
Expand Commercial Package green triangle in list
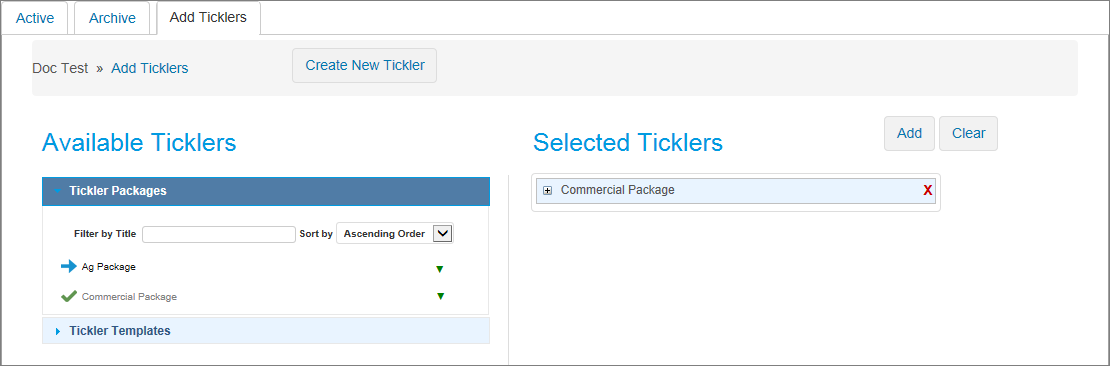click(x=440, y=296)
